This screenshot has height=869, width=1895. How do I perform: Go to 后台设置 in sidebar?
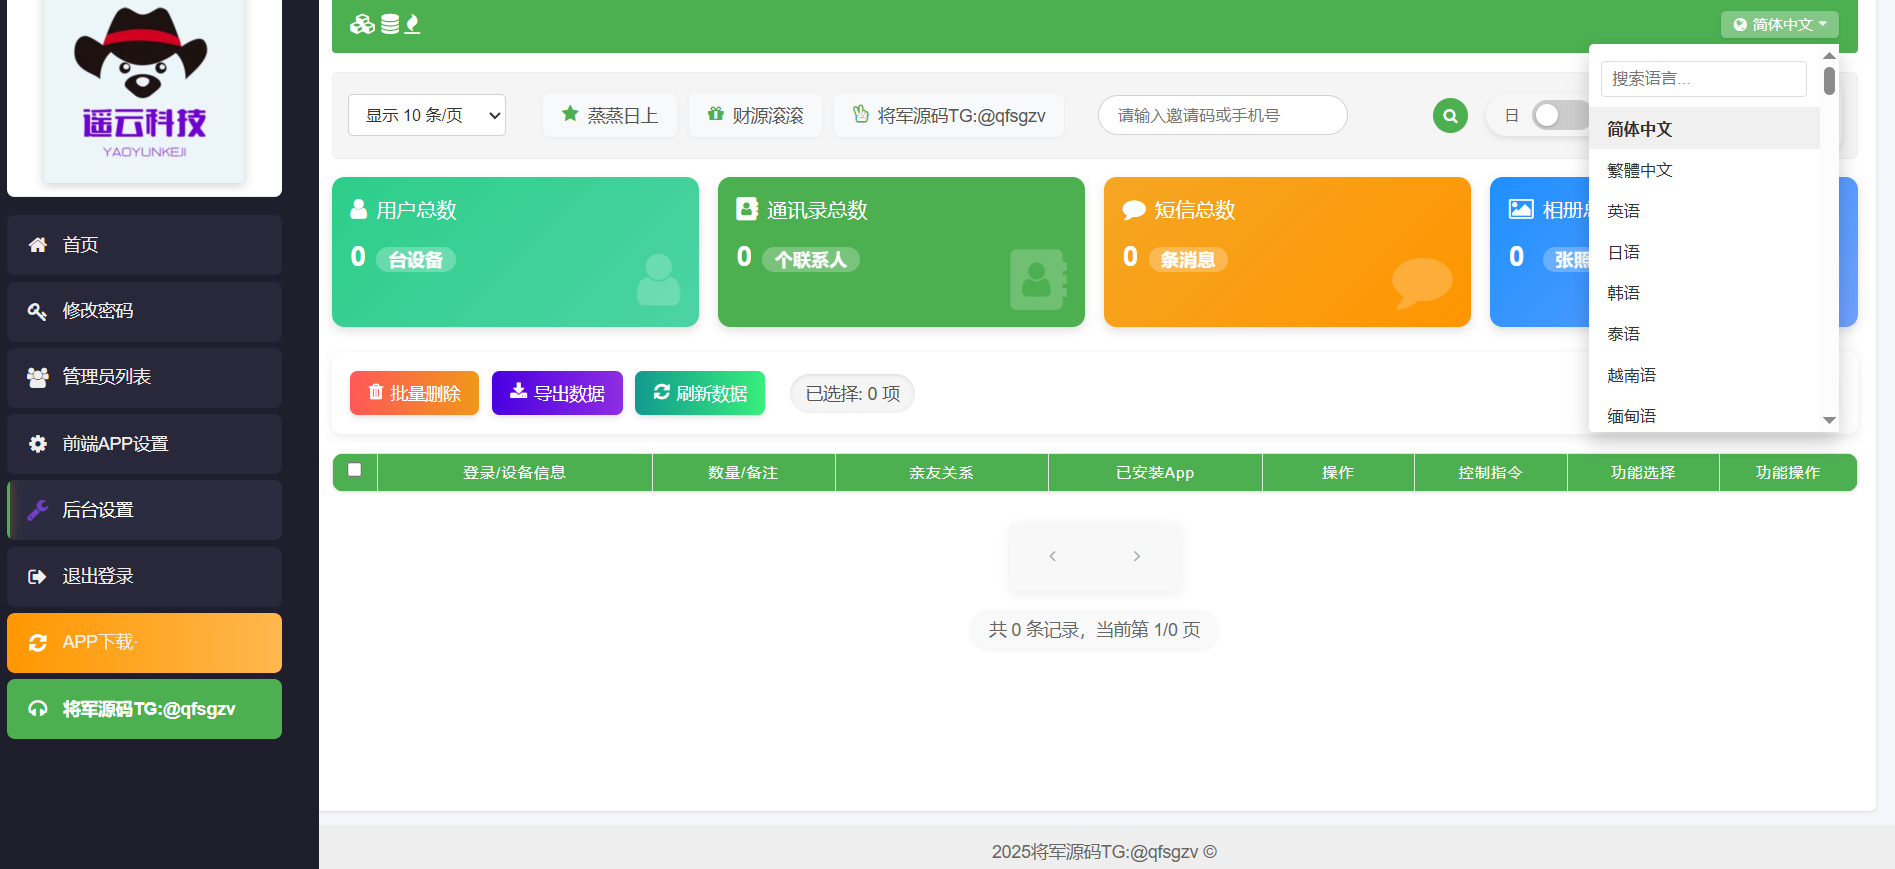[x=144, y=510]
